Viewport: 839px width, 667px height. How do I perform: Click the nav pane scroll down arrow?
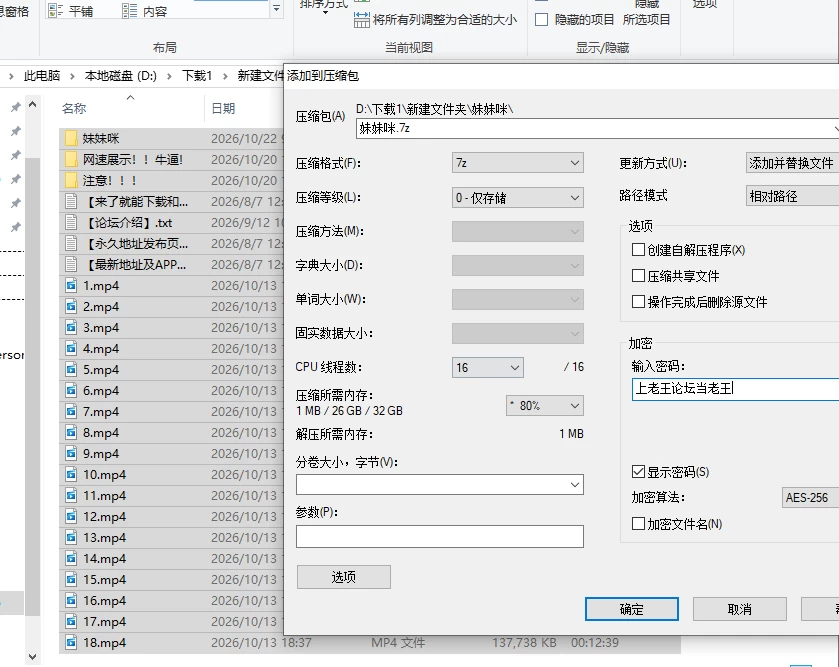33,656
